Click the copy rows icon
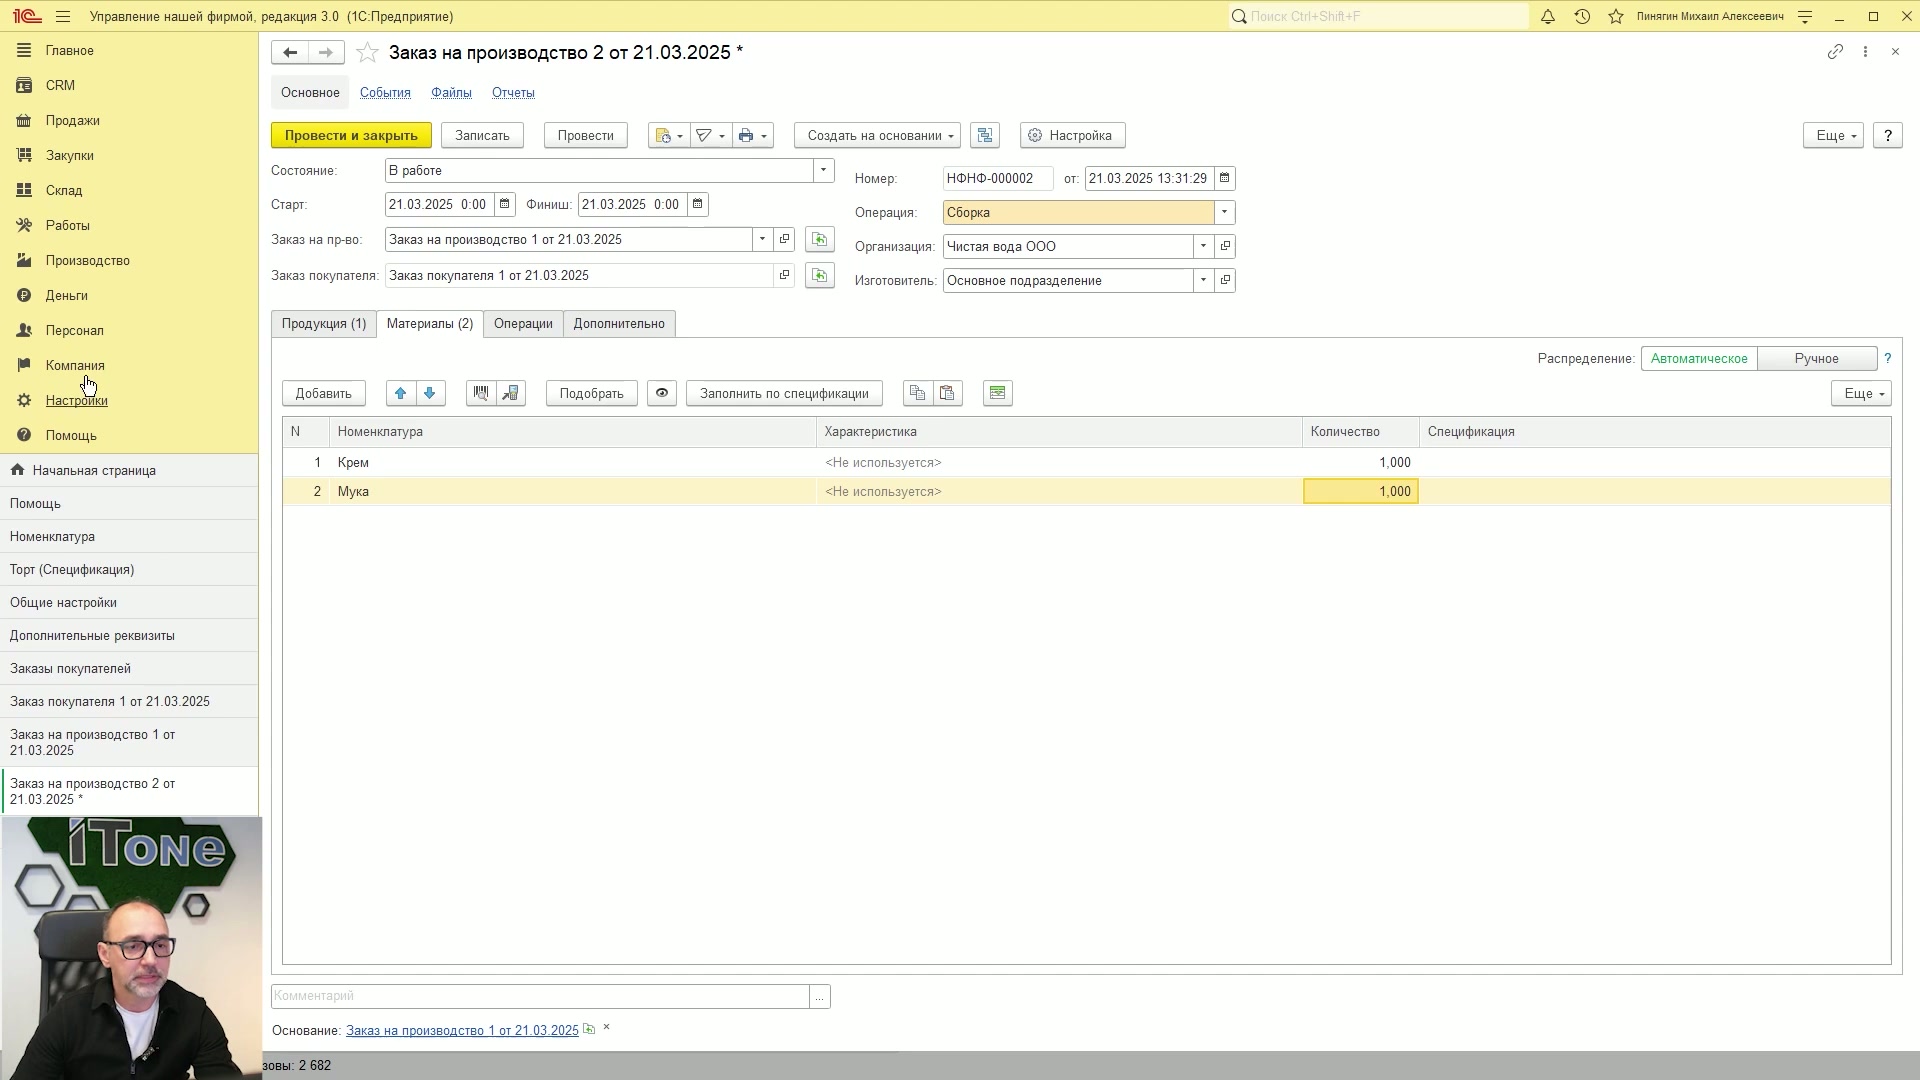The height and width of the screenshot is (1080, 1920). pyautogui.click(x=917, y=393)
